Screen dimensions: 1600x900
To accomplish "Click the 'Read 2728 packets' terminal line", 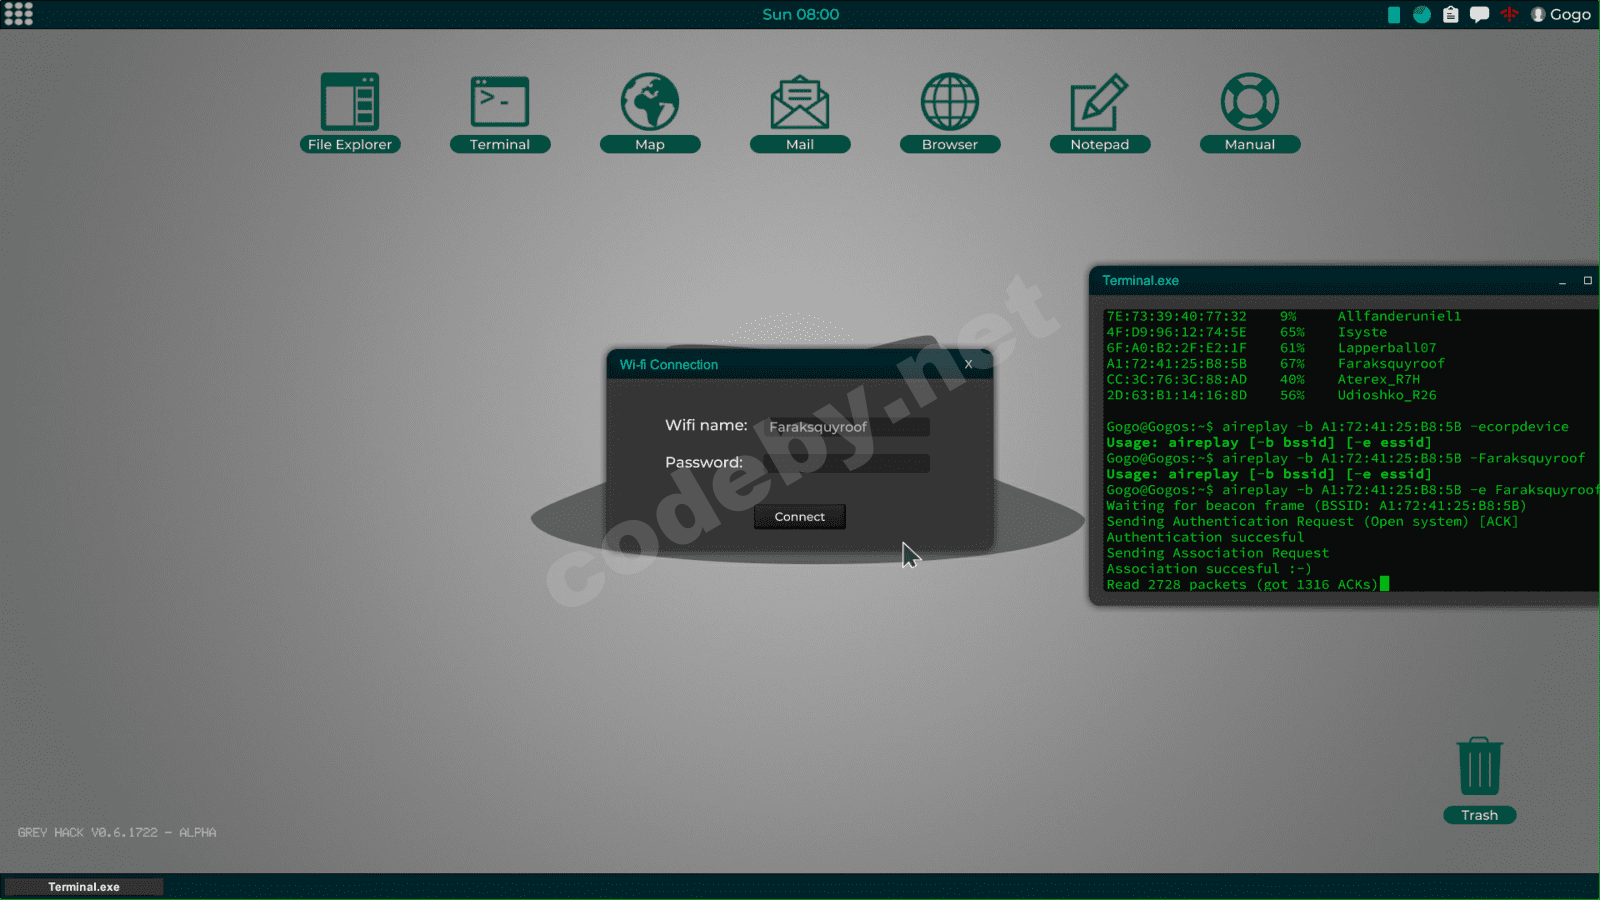I will point(1242,585).
